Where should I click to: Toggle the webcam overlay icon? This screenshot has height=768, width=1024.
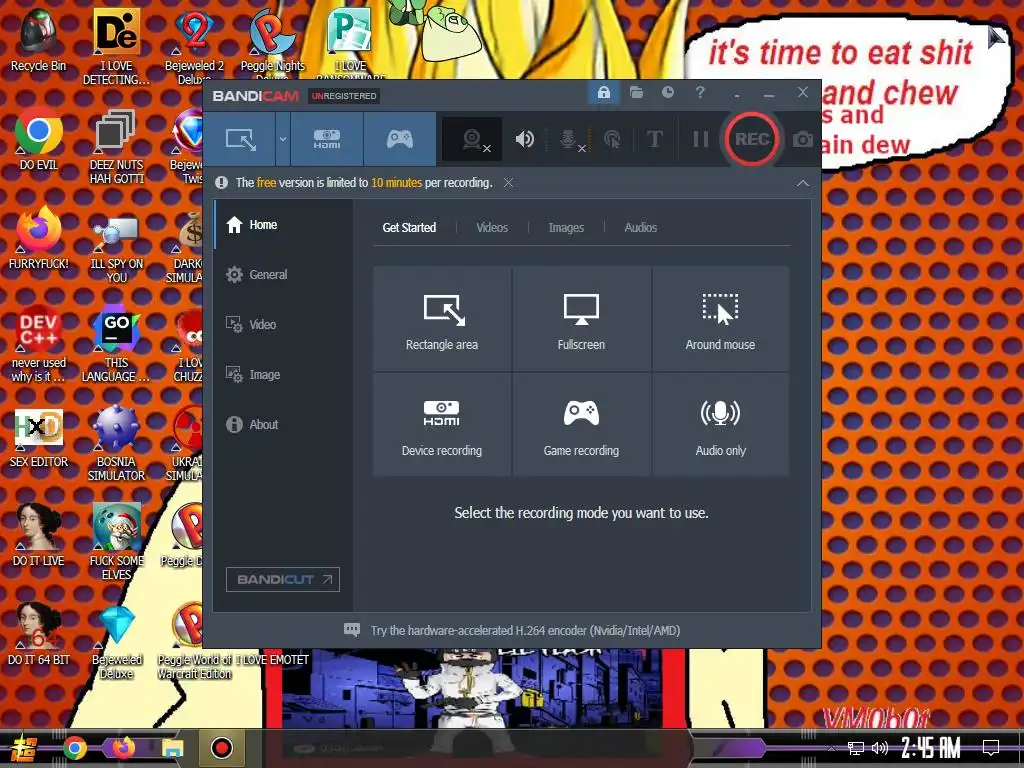pyautogui.click(x=473, y=139)
